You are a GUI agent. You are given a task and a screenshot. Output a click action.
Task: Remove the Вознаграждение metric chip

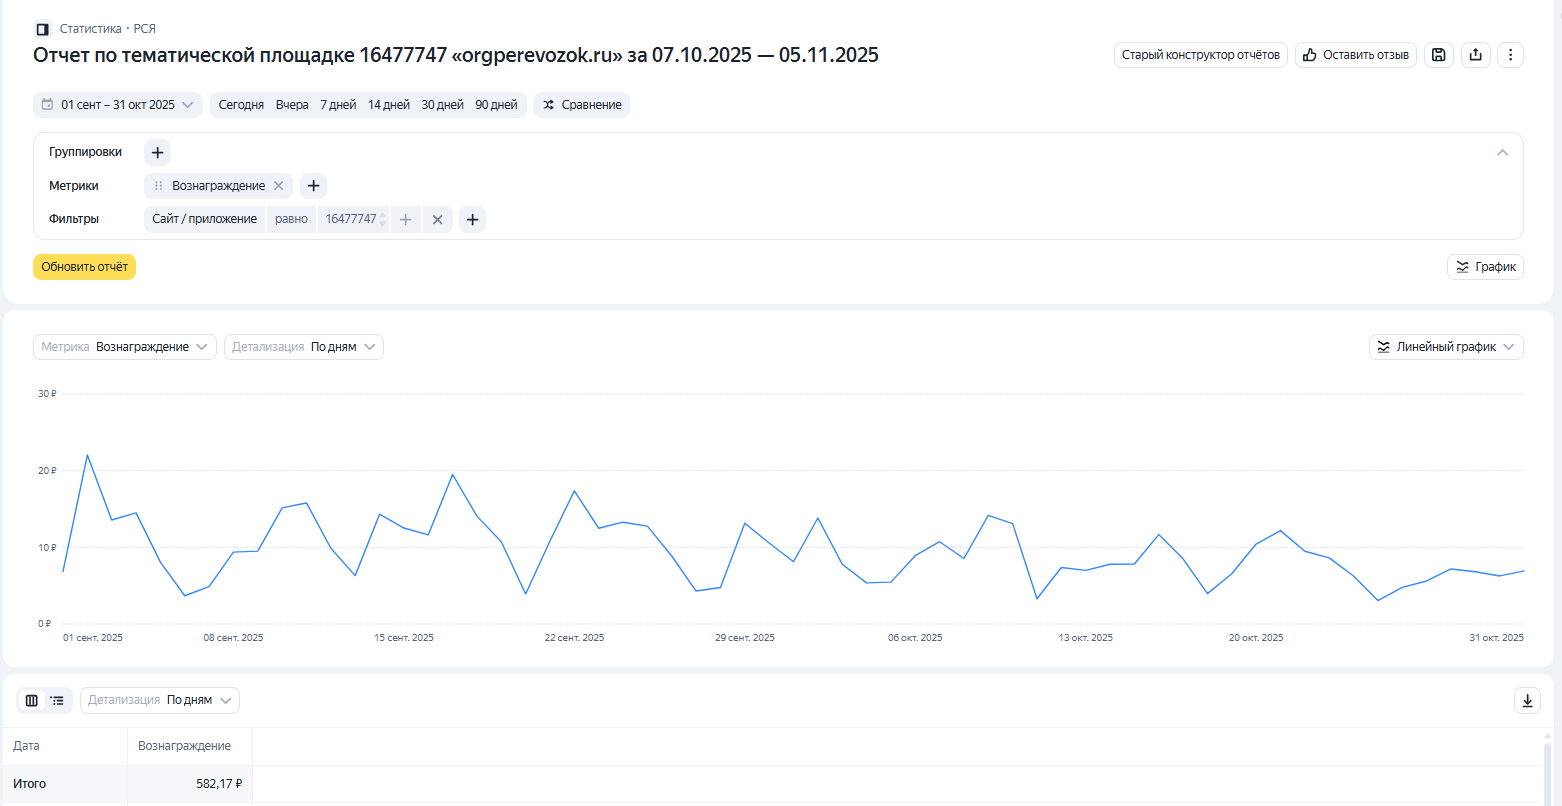point(279,186)
